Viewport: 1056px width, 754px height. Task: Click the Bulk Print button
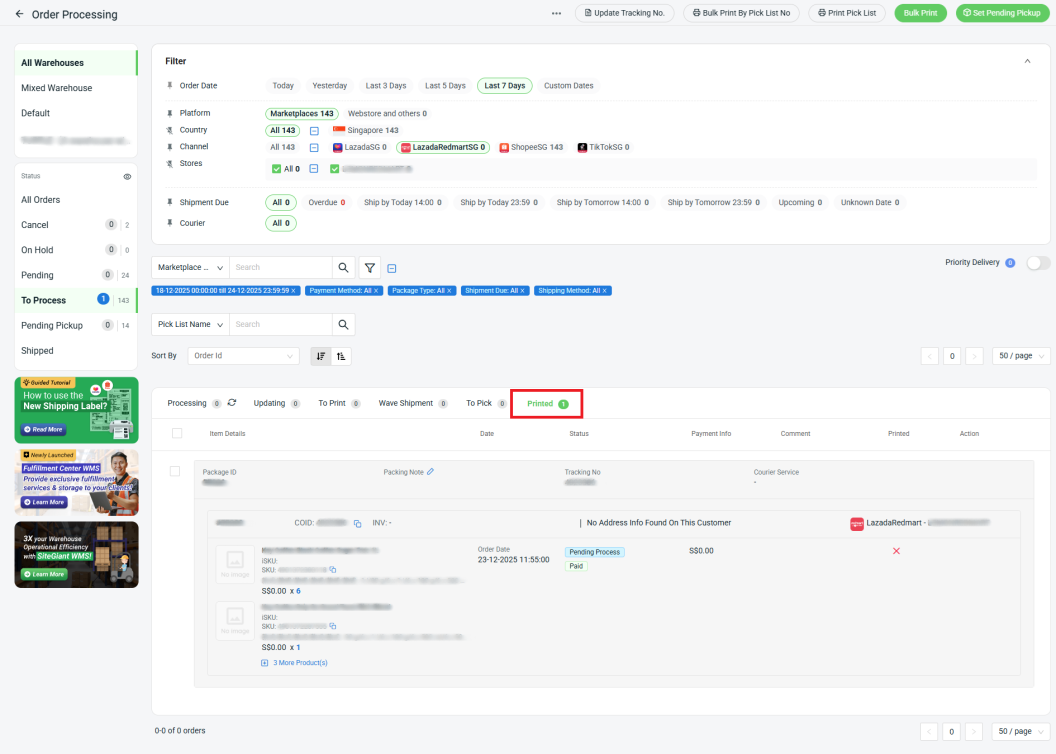pos(920,14)
